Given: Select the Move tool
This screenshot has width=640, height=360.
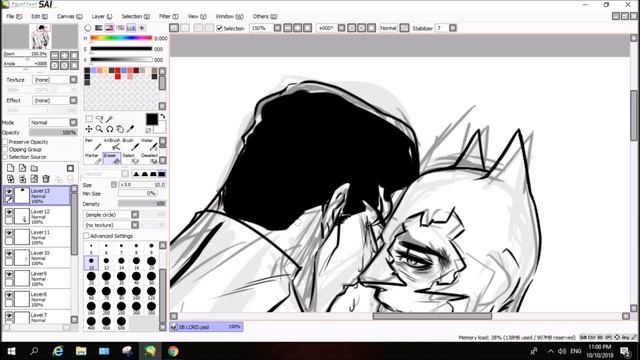Looking at the screenshot, I should pyautogui.click(x=89, y=129).
